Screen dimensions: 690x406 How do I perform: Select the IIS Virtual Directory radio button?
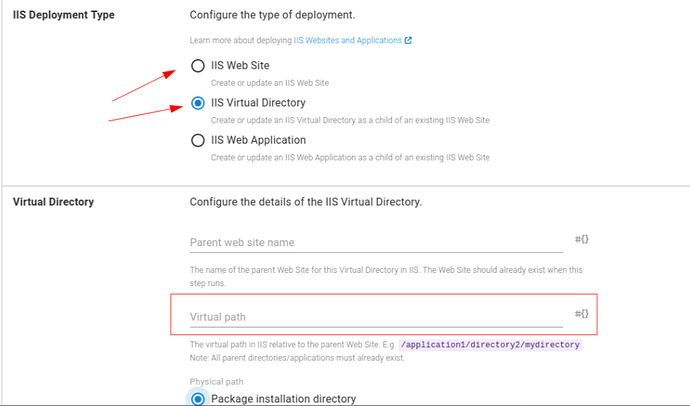(x=198, y=103)
